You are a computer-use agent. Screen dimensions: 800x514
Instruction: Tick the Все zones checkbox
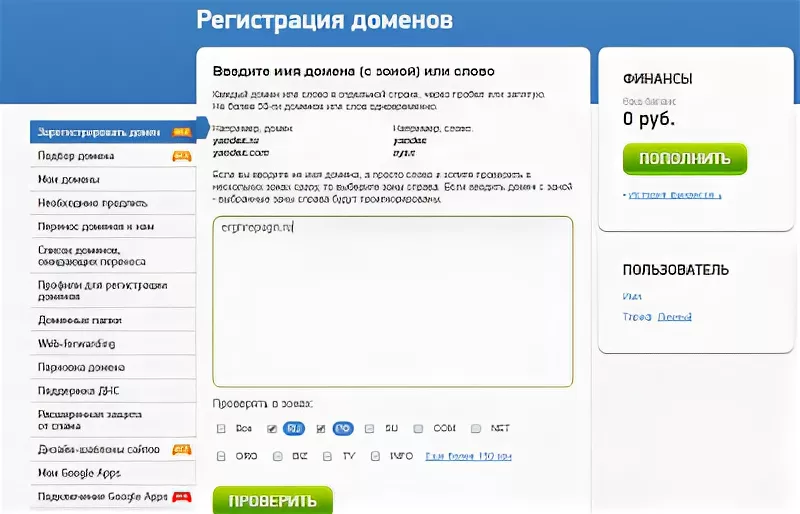(221, 429)
